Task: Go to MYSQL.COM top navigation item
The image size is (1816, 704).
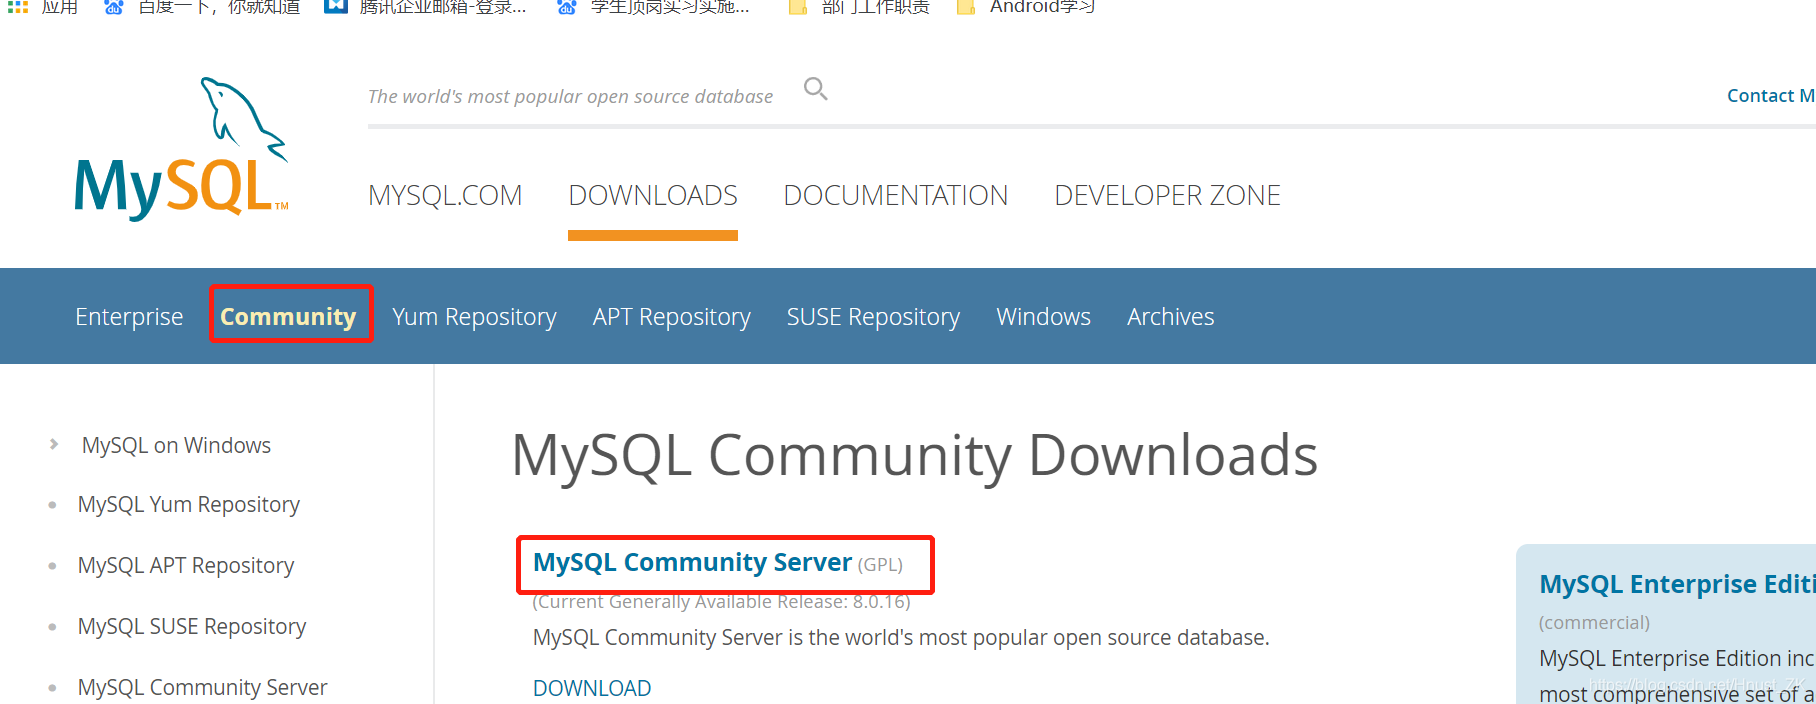Action: click(x=445, y=195)
